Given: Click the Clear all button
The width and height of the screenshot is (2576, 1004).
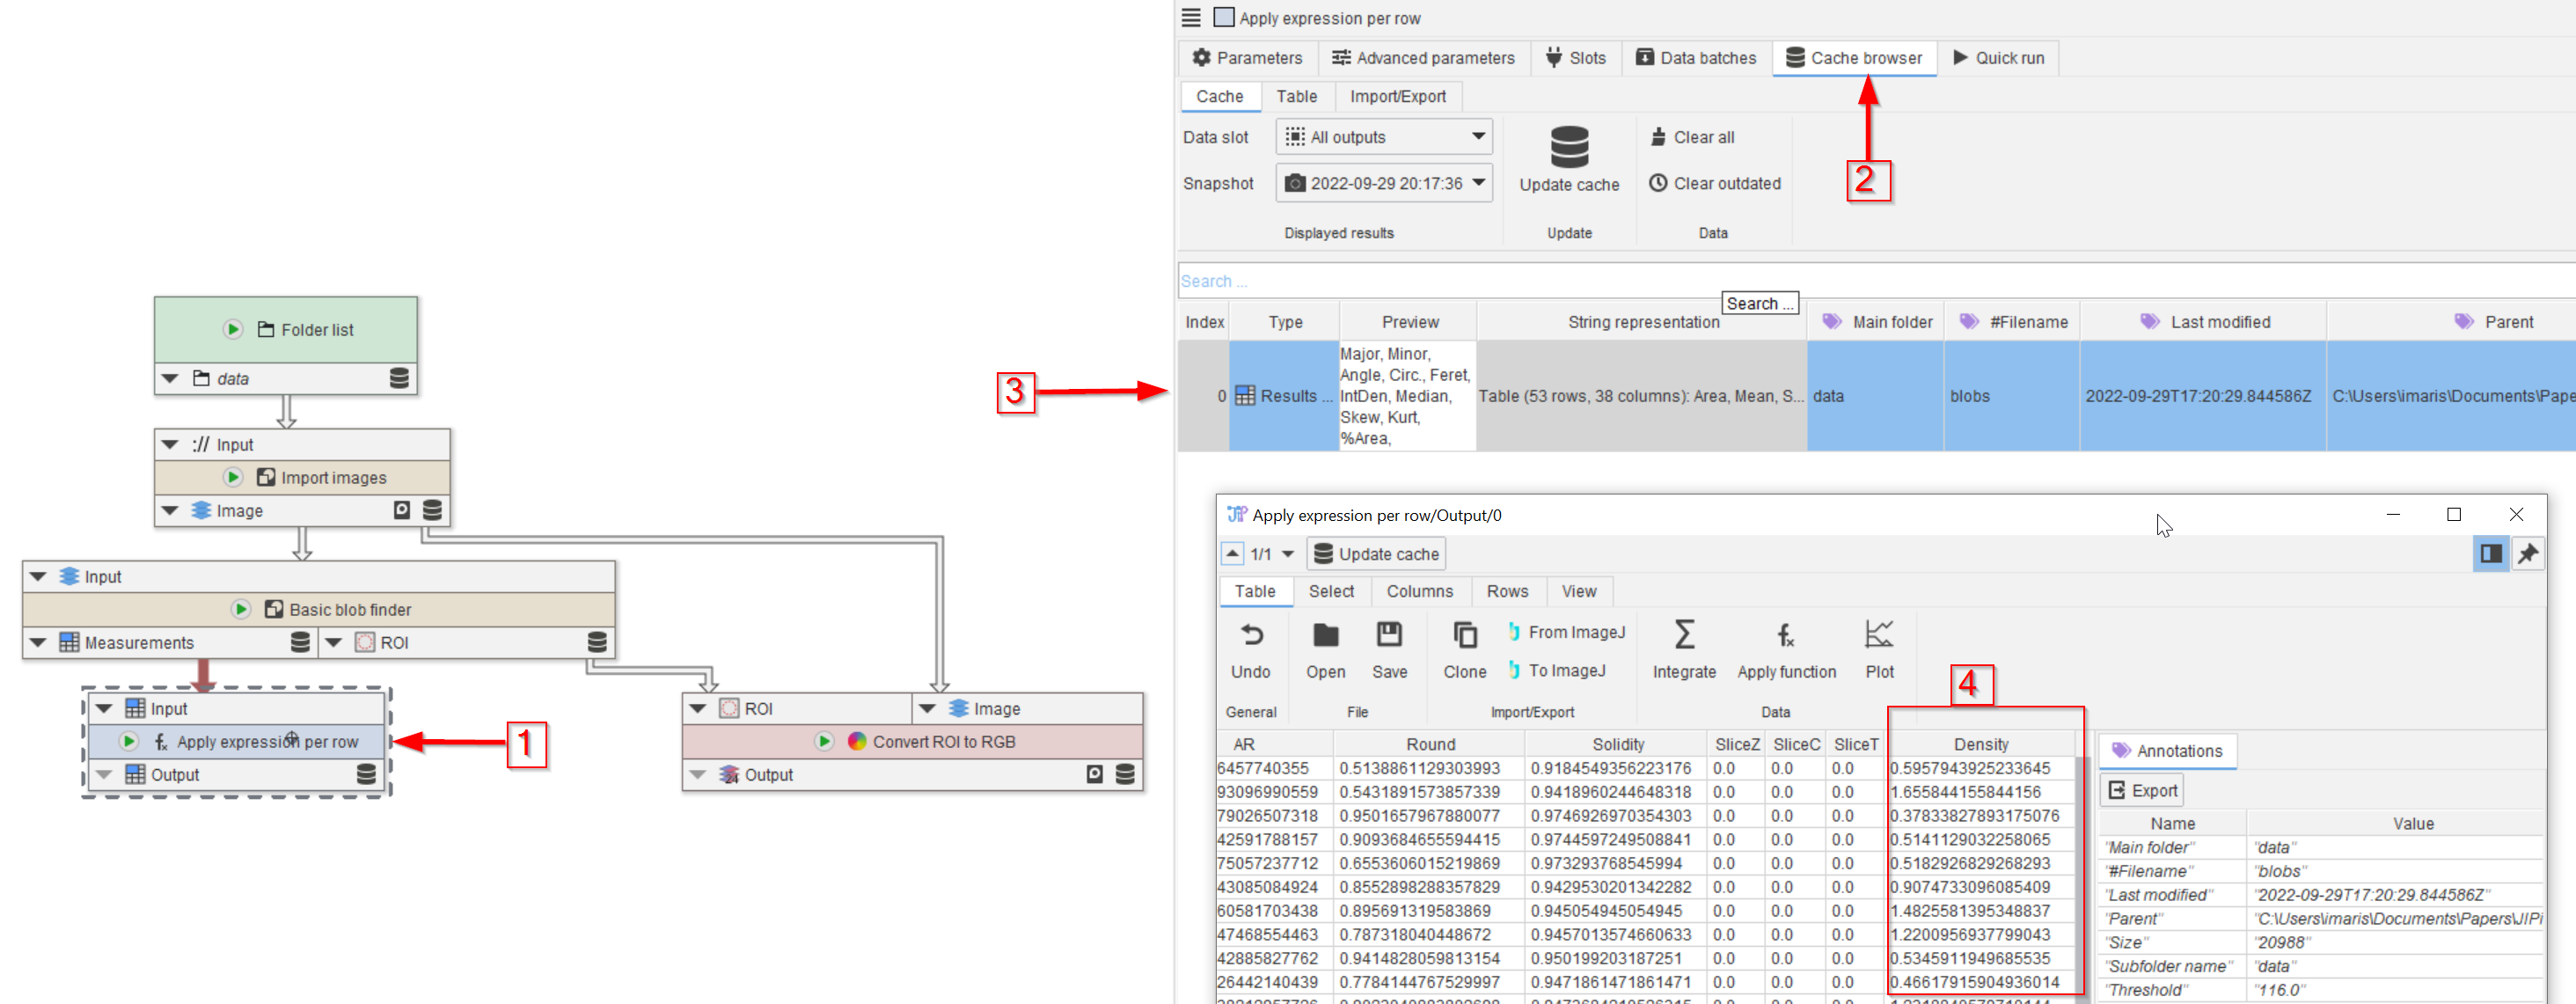Looking at the screenshot, I should pos(1692,137).
